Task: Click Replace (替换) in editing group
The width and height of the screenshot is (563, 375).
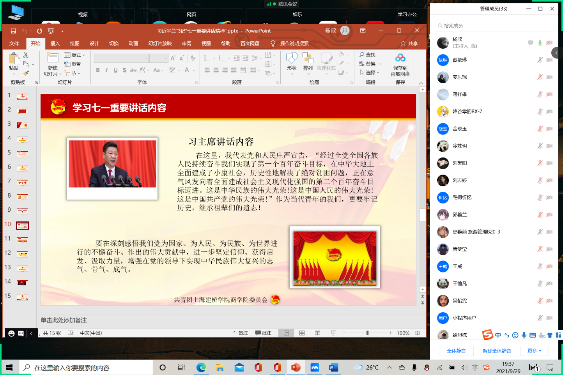Action: pos(368,64)
